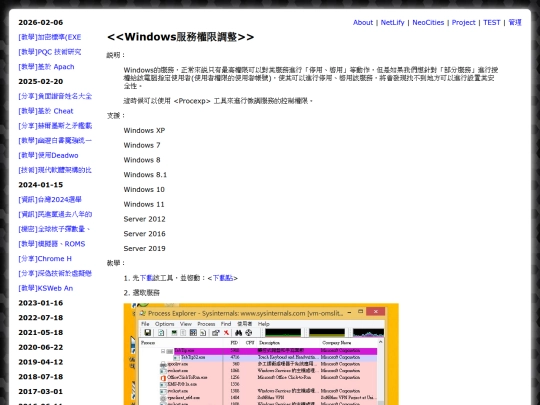Open the 管理 link
Screen dimensions: 540x405
(515, 22)
